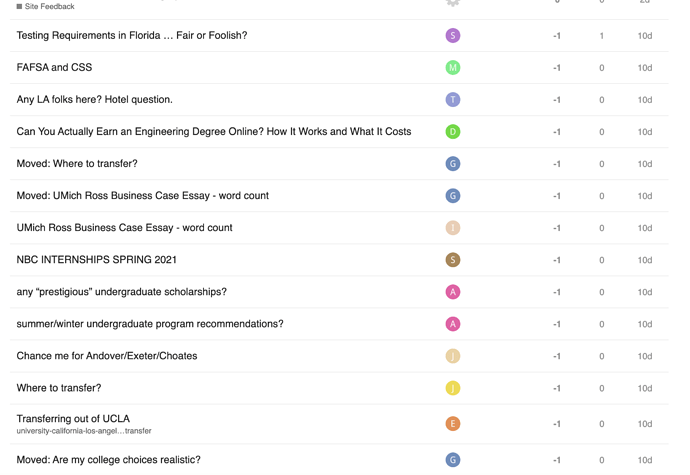Open topic NBC INTERNSHIPS SPRING 2021
The image size is (690, 475).
click(96, 260)
